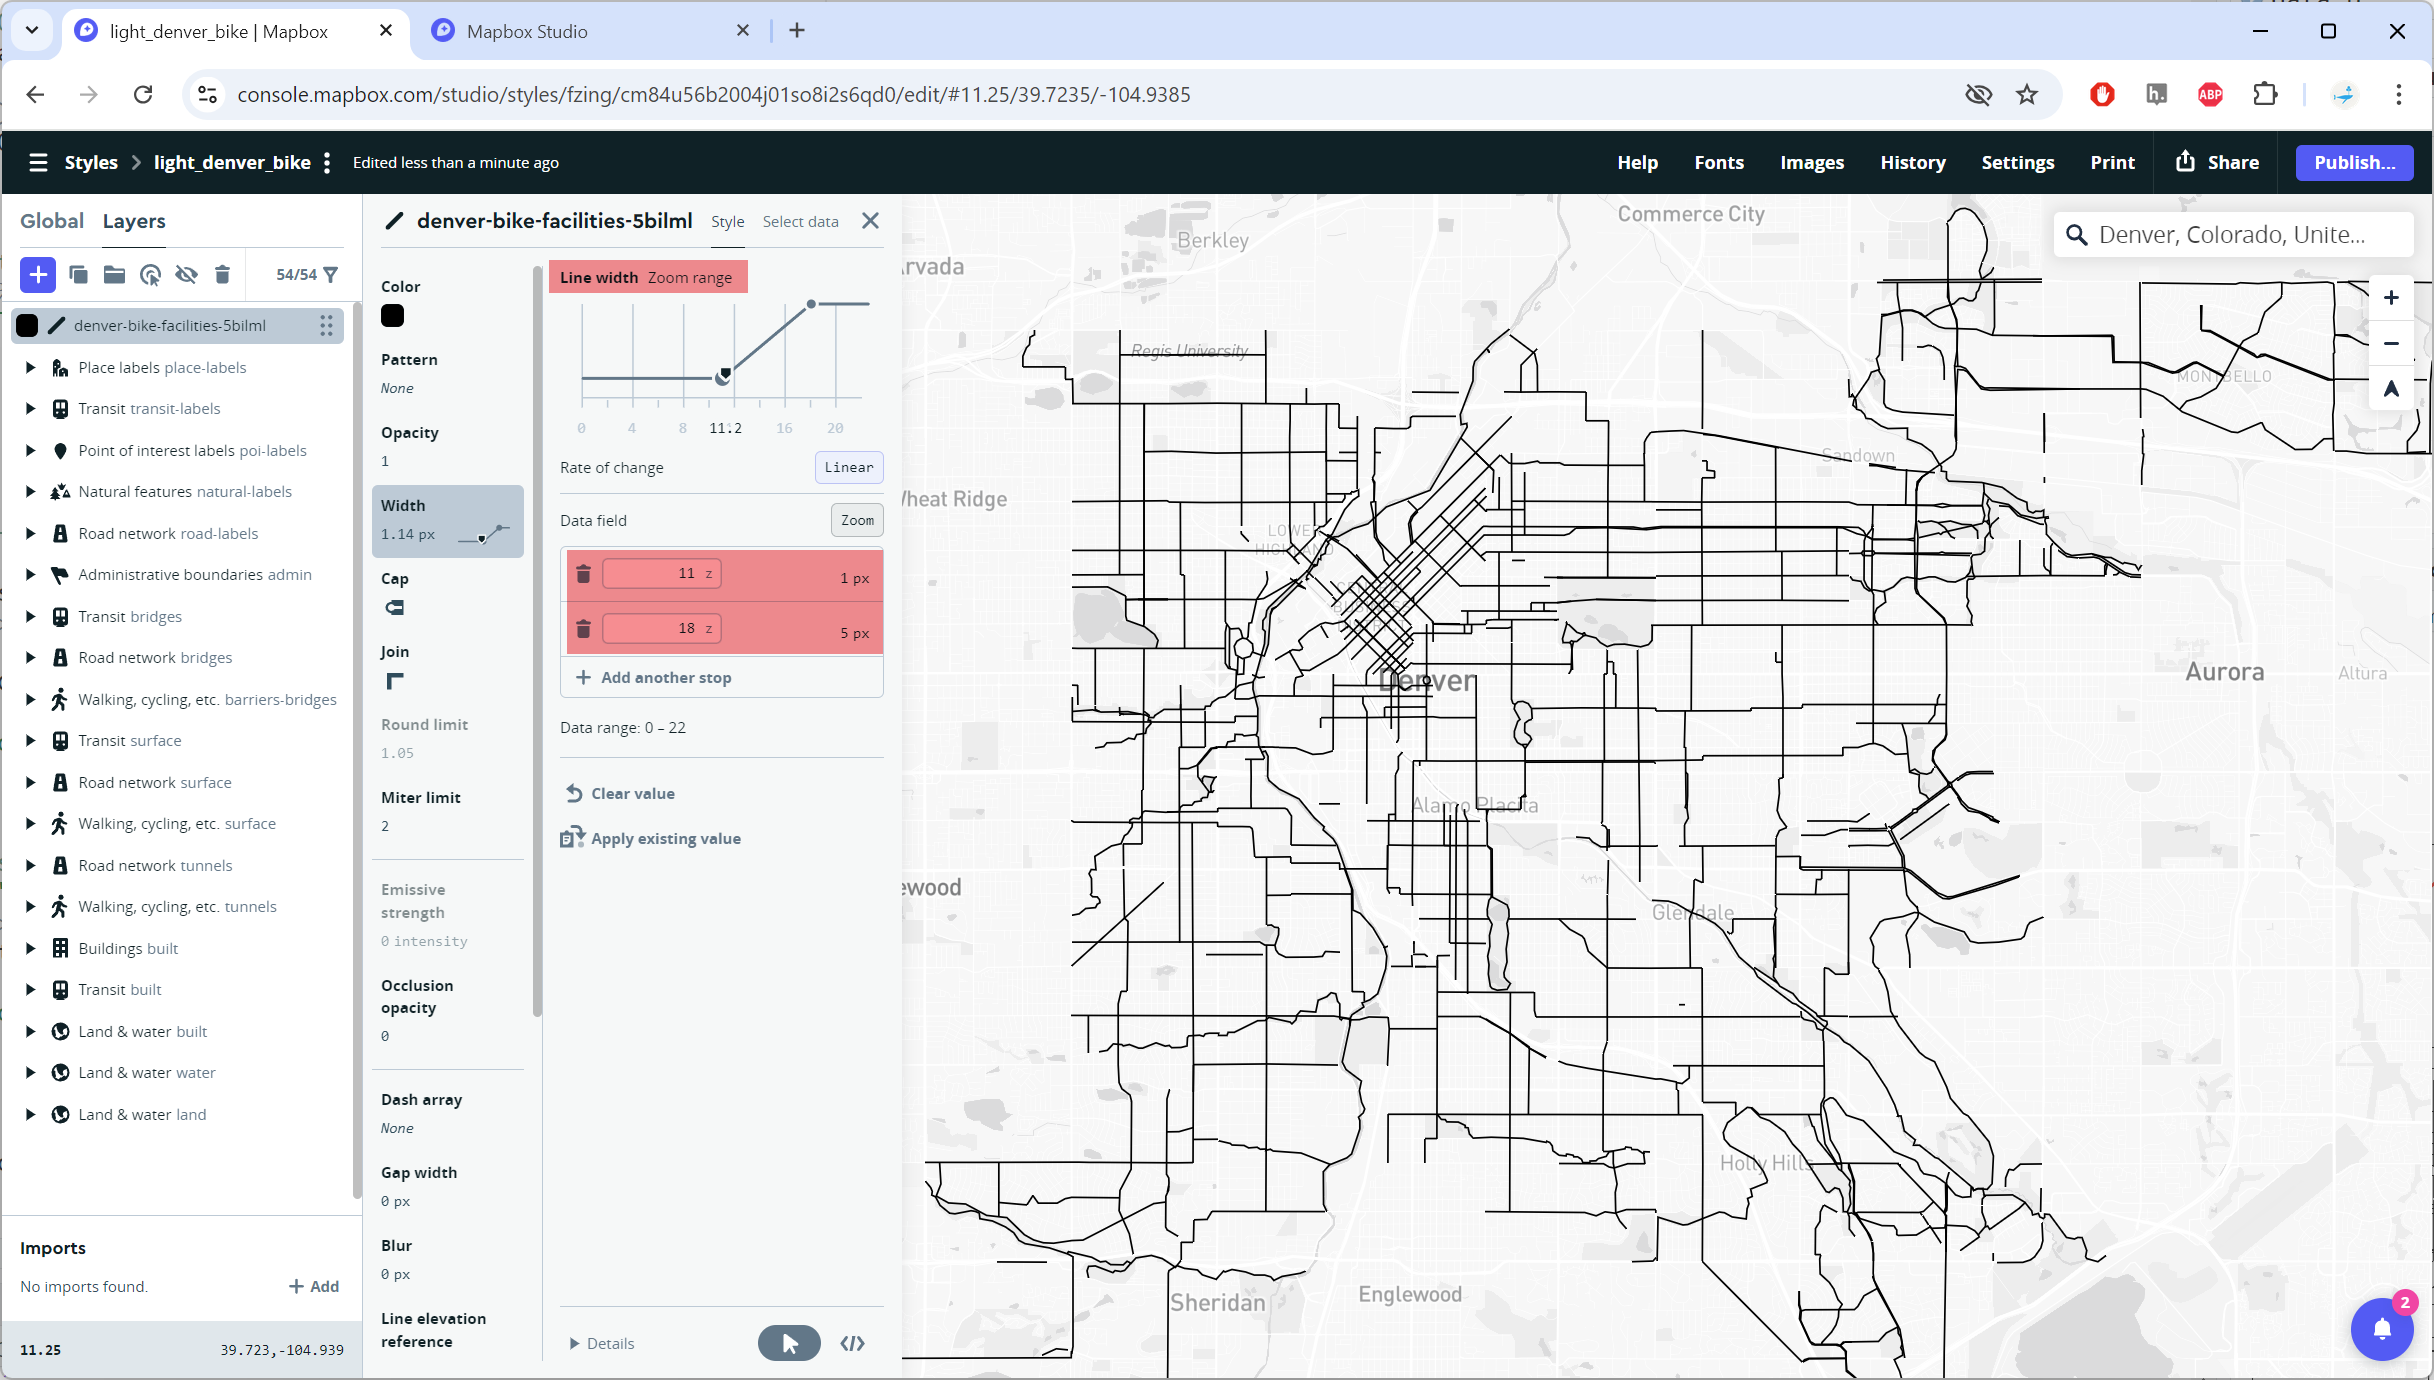The width and height of the screenshot is (2434, 1380).
Task: Click Add another stop
Action: point(654,677)
